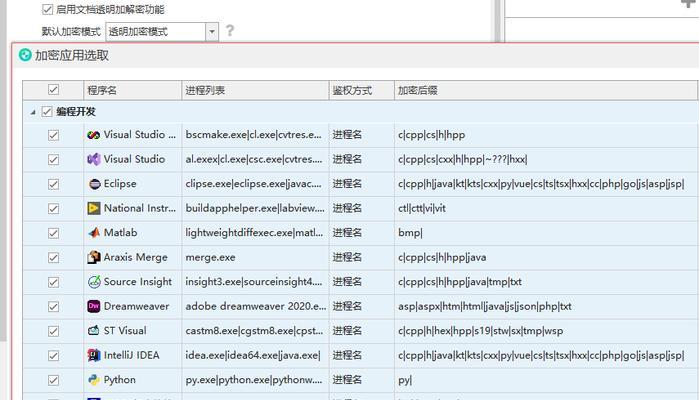Click the National Instruments LabVIEW icon
The width and height of the screenshot is (699, 400).
pos(94,208)
